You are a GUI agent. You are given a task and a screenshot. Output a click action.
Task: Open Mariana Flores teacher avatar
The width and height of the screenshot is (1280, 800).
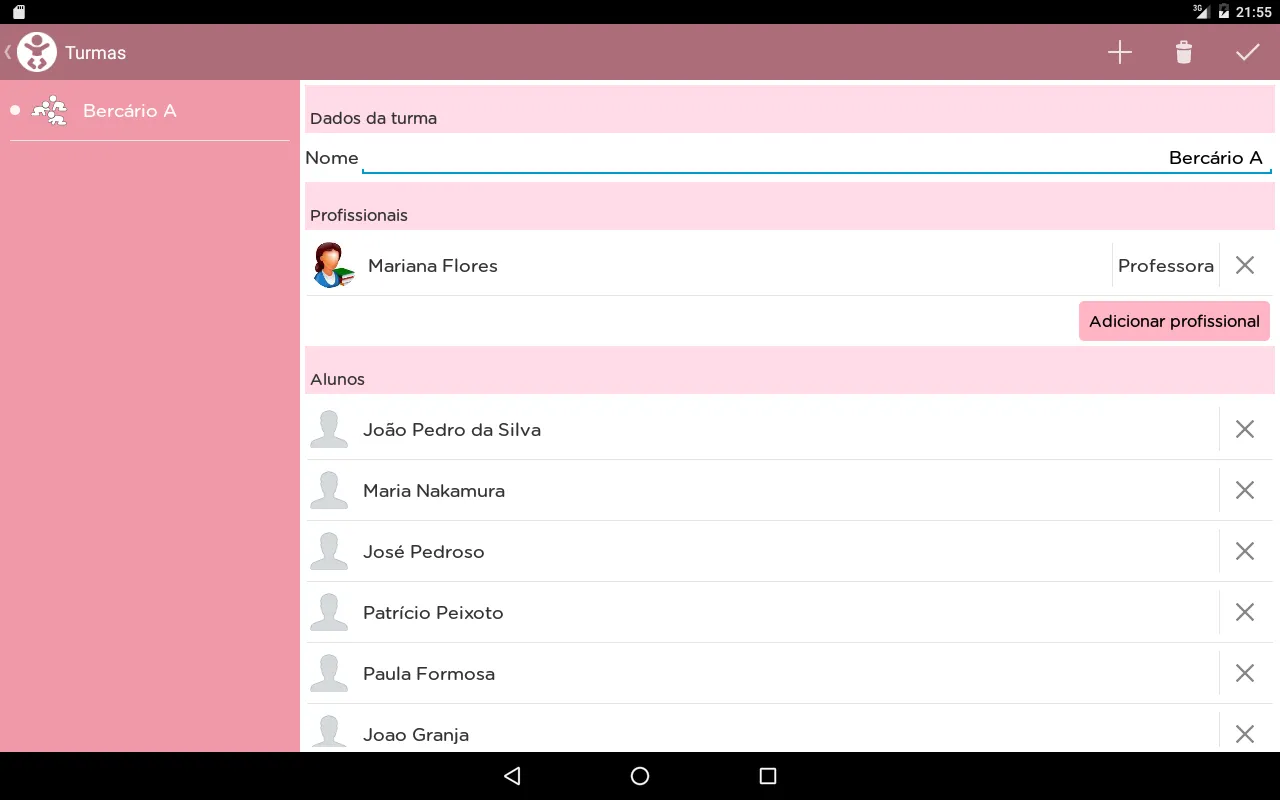(x=333, y=265)
